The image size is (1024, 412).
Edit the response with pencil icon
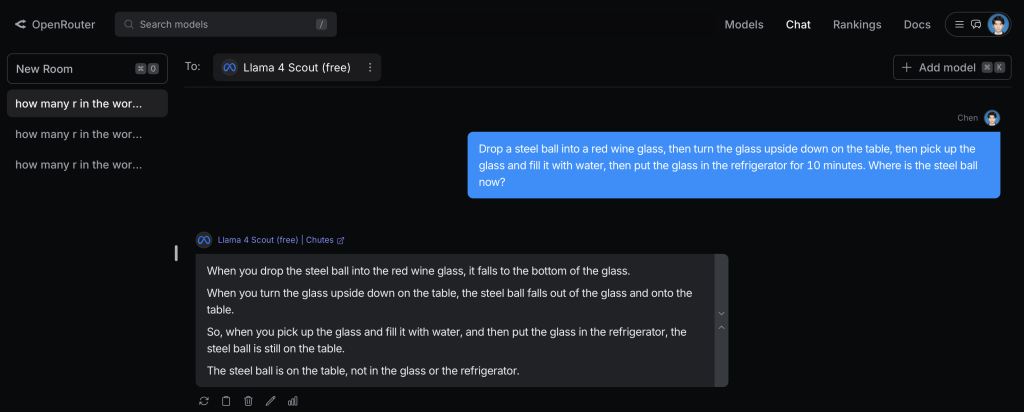[270, 401]
